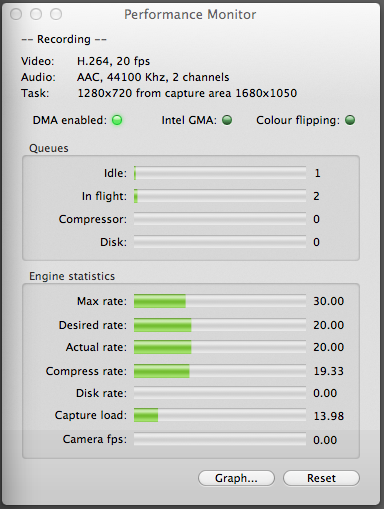
Task: Open the Graph... window
Action: [236, 478]
